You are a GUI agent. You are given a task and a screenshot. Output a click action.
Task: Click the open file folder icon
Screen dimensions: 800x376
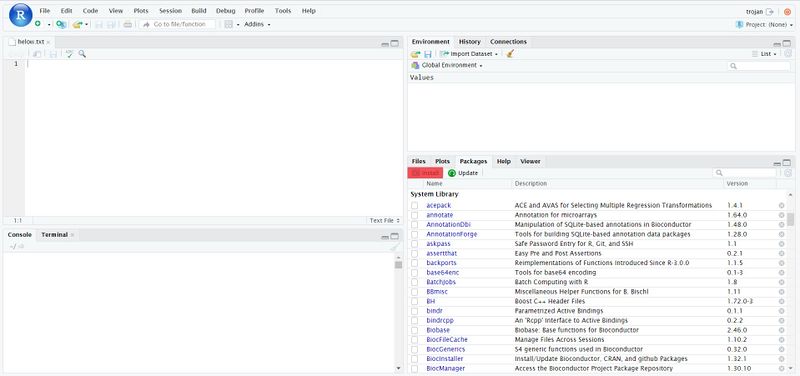77,24
